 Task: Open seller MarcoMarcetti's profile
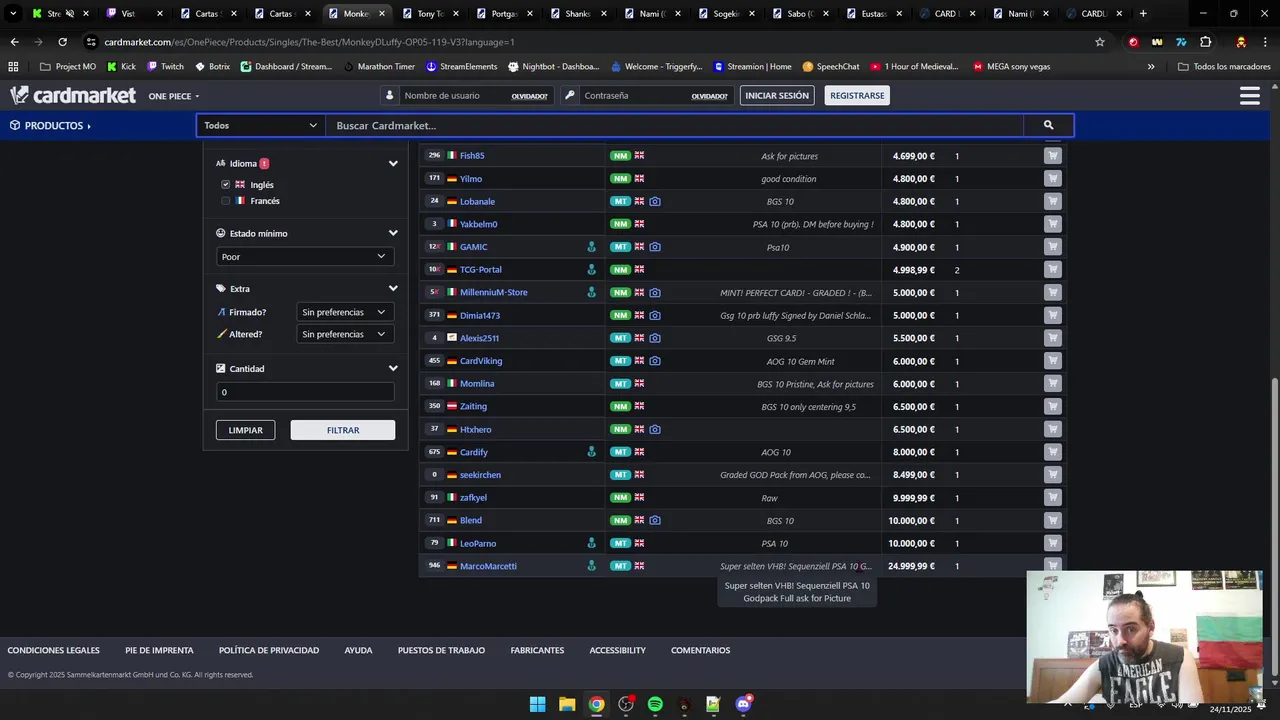488,566
